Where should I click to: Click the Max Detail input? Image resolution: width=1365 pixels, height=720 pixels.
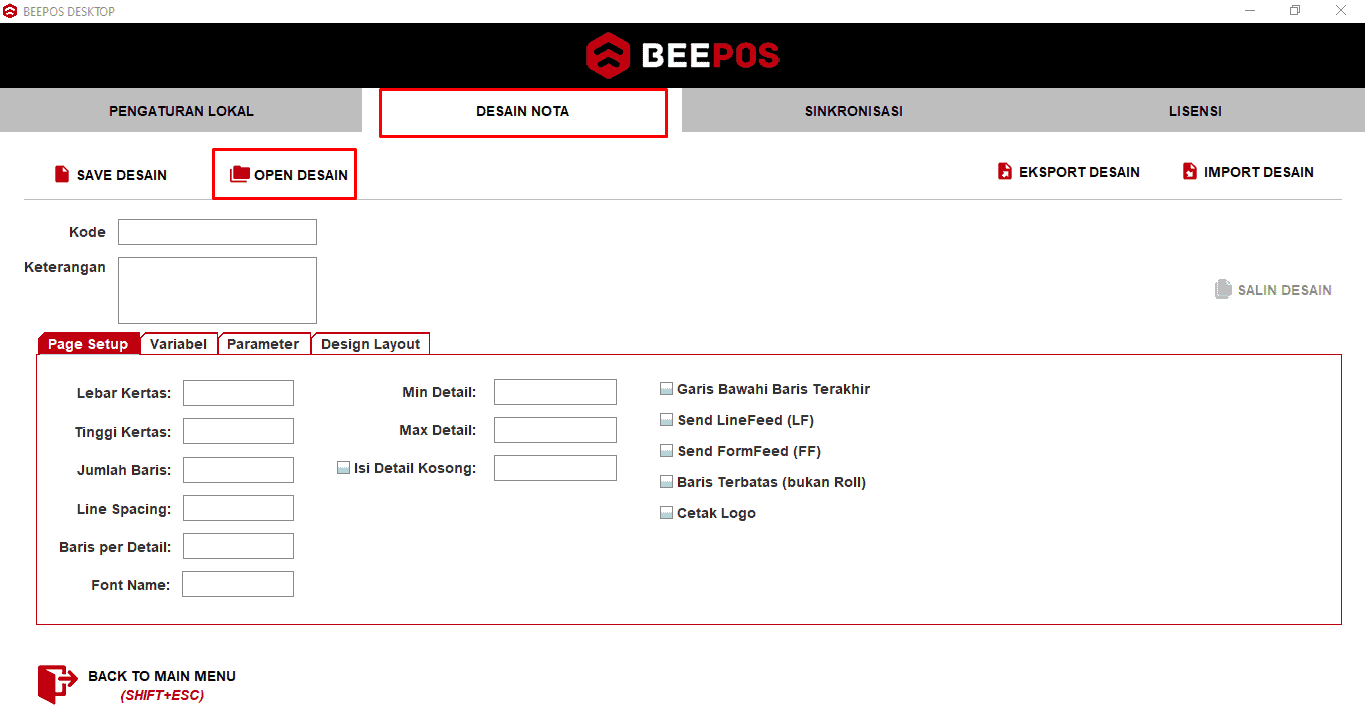coord(555,430)
